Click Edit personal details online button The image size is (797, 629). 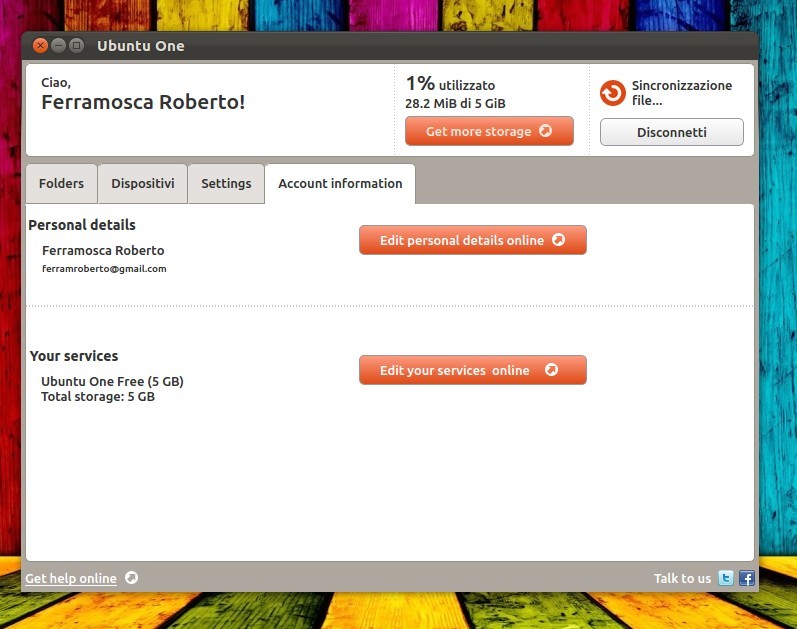click(473, 240)
